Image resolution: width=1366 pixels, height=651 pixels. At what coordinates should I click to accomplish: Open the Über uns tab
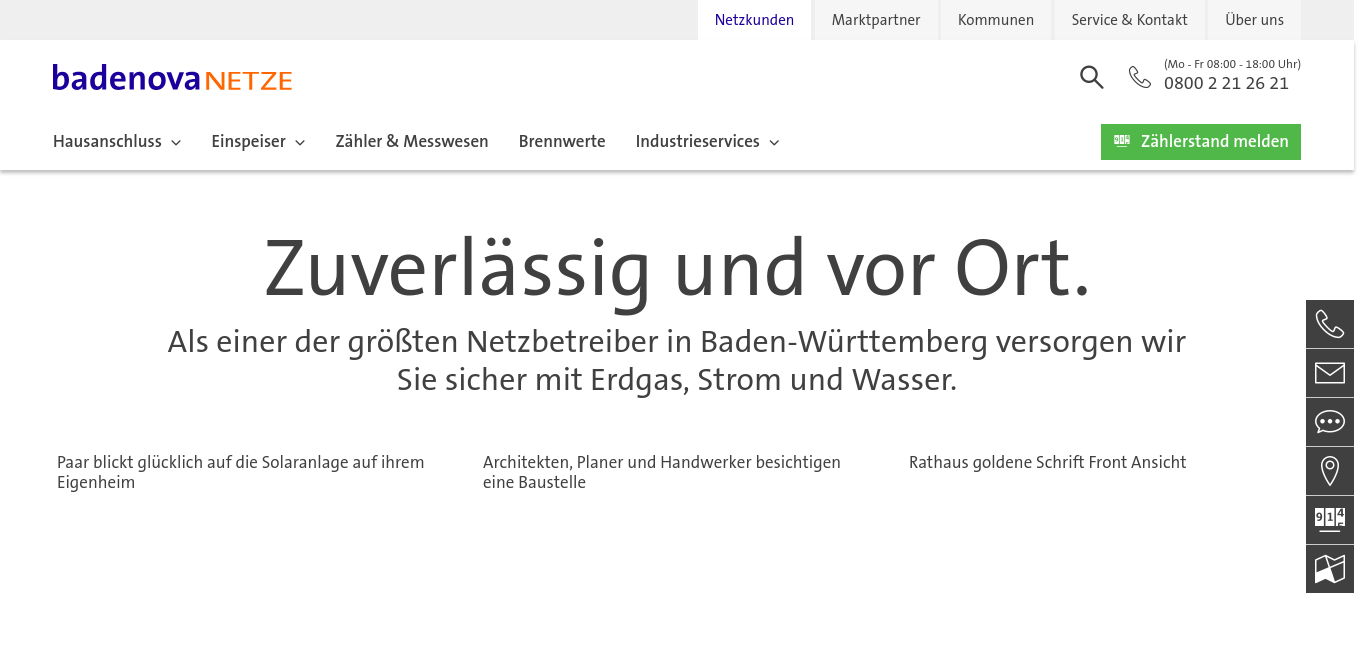coord(1254,20)
